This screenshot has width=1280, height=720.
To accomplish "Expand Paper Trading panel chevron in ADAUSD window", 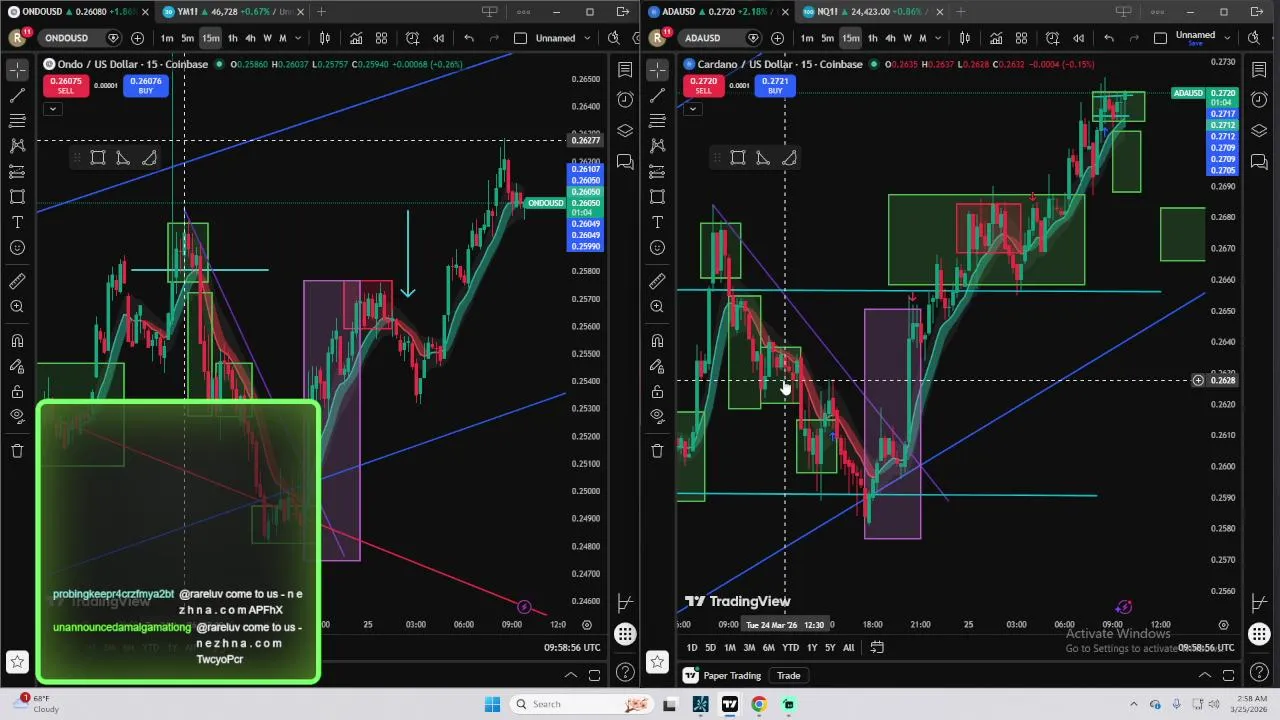I will coord(1205,676).
